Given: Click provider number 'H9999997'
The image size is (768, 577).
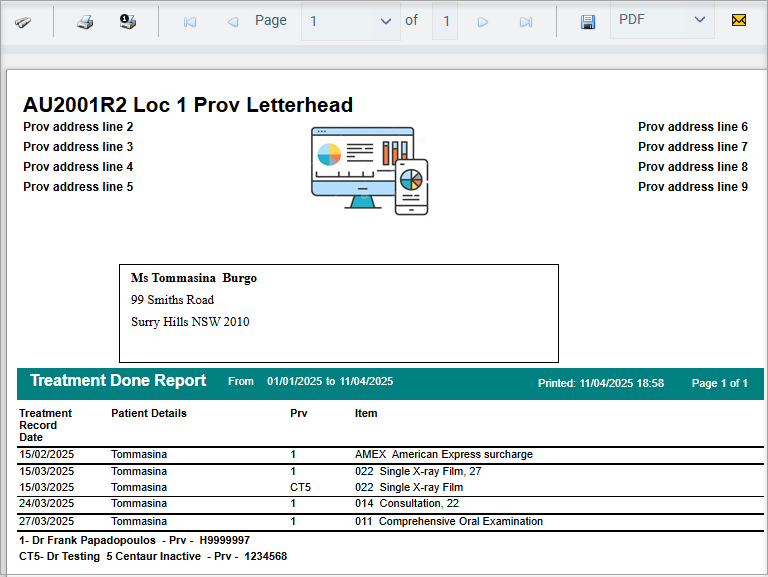Looking at the screenshot, I should 224,541.
